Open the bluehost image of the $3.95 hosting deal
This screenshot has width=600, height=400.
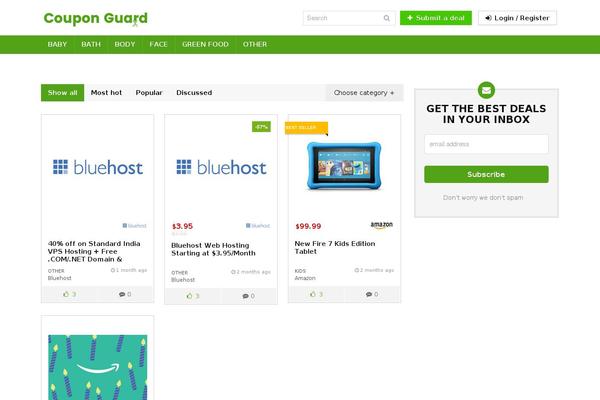[221, 168]
